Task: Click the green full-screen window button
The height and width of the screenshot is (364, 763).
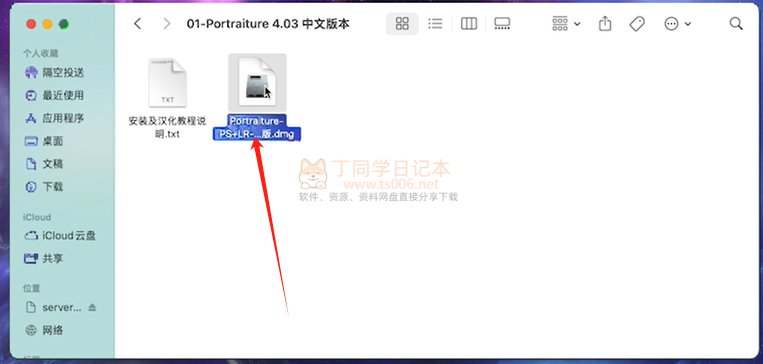Action: (x=64, y=24)
